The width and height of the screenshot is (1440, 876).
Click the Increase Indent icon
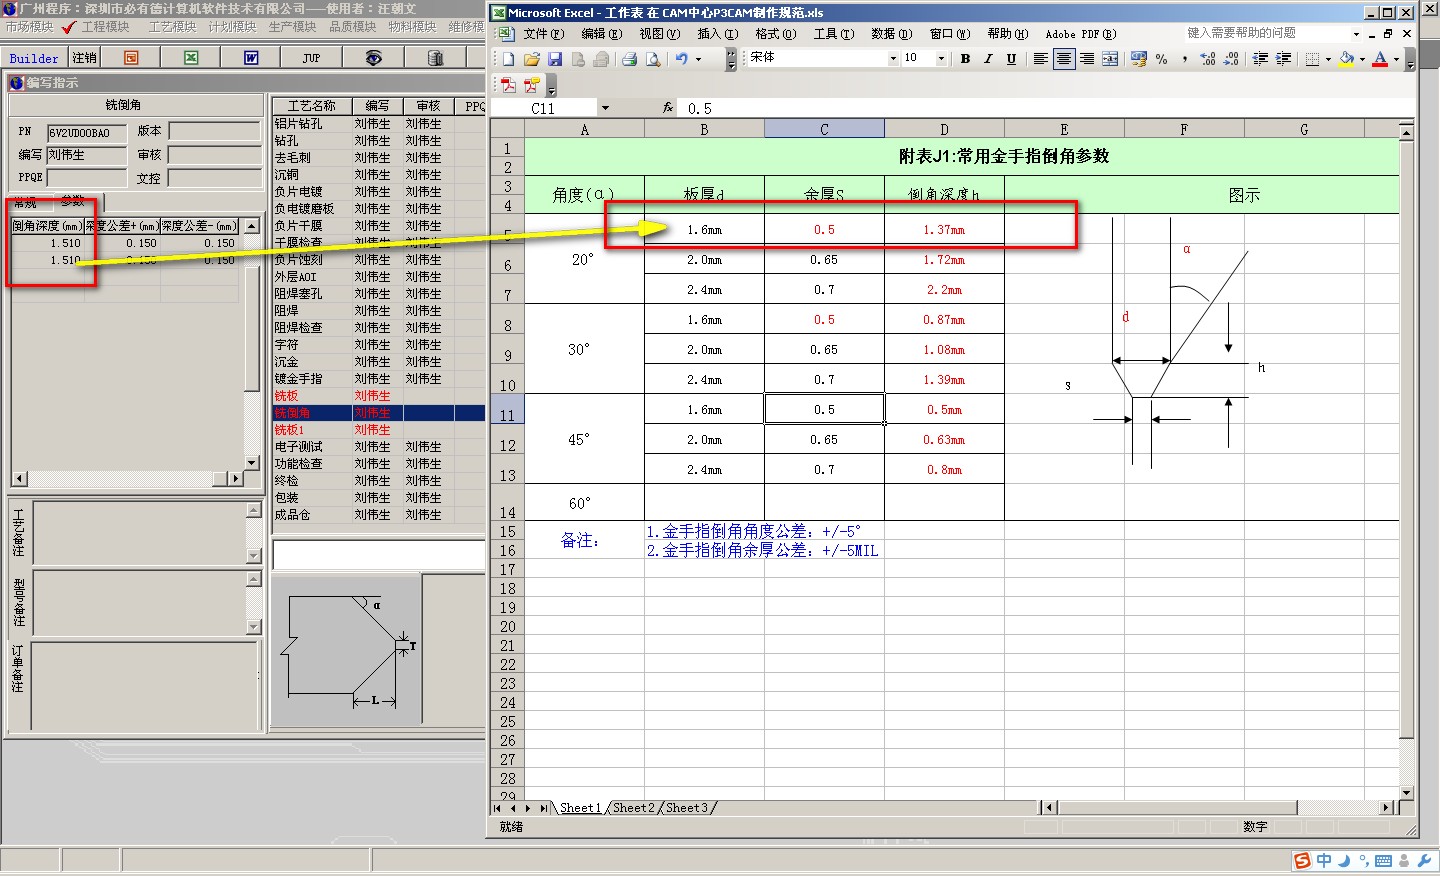(1283, 59)
